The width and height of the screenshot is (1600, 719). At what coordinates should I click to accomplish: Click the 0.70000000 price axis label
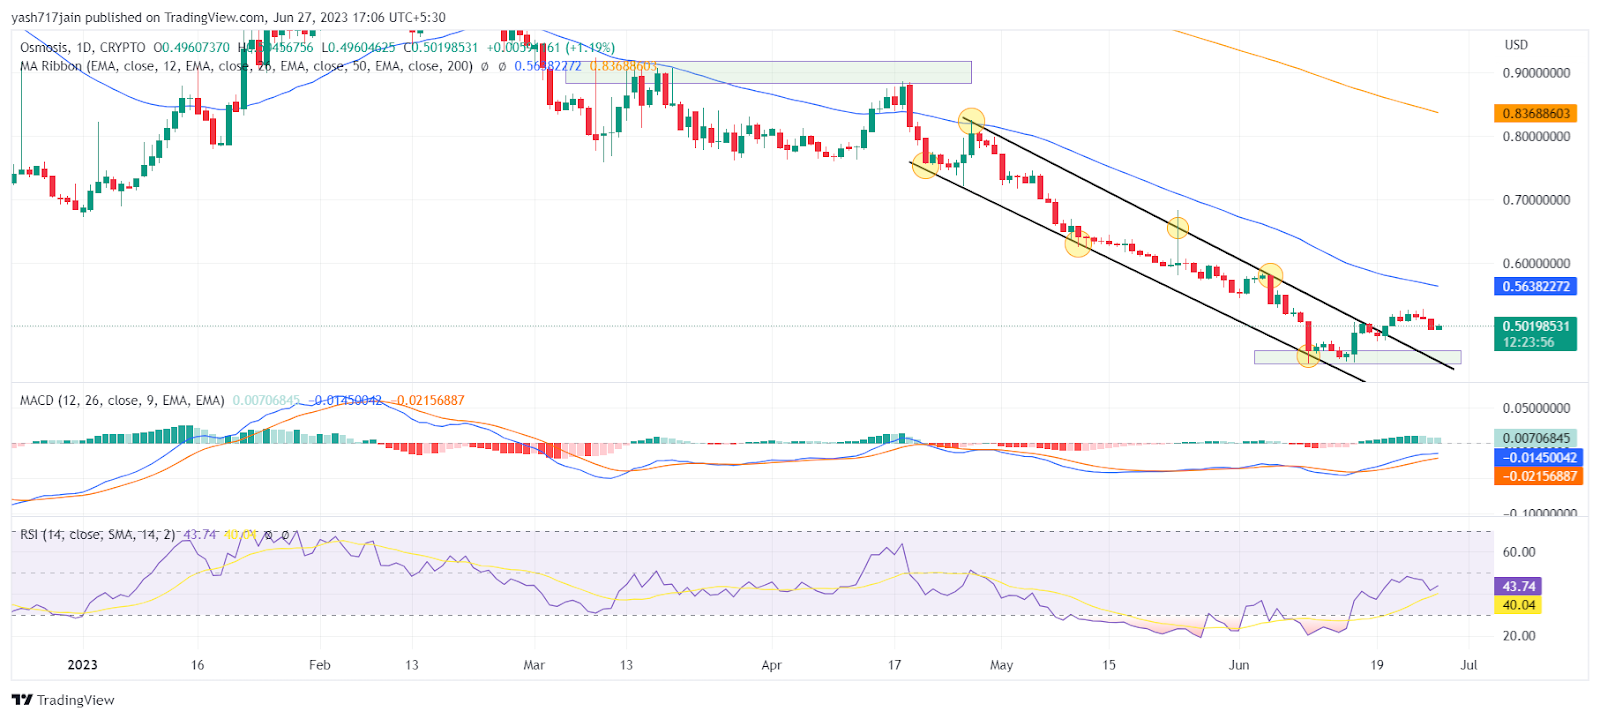coord(1536,200)
